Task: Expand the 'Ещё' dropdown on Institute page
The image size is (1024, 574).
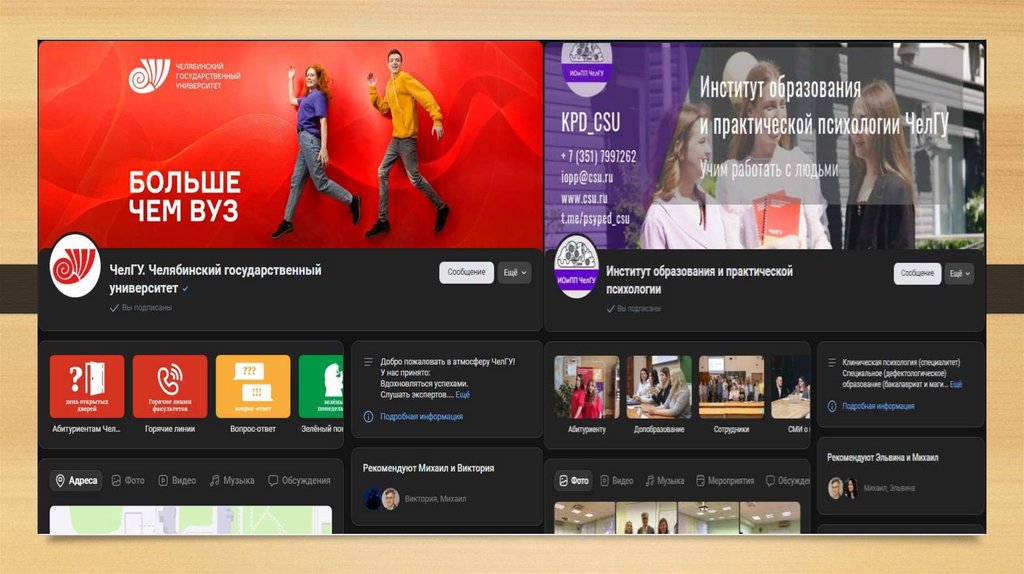Action: 959,274
